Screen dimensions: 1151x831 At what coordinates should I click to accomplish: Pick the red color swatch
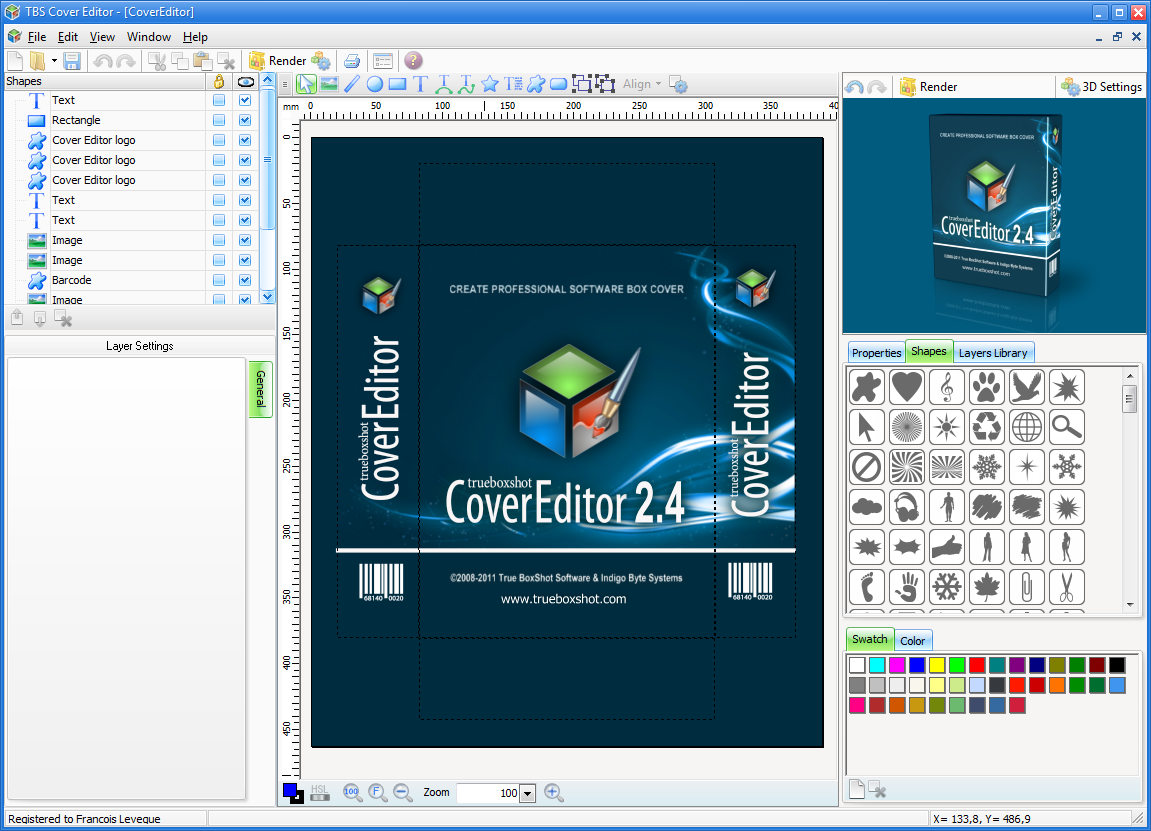tap(977, 665)
